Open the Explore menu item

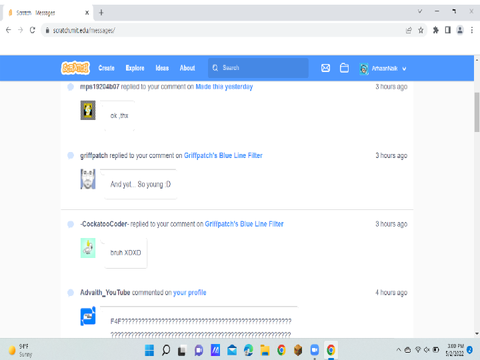135,68
